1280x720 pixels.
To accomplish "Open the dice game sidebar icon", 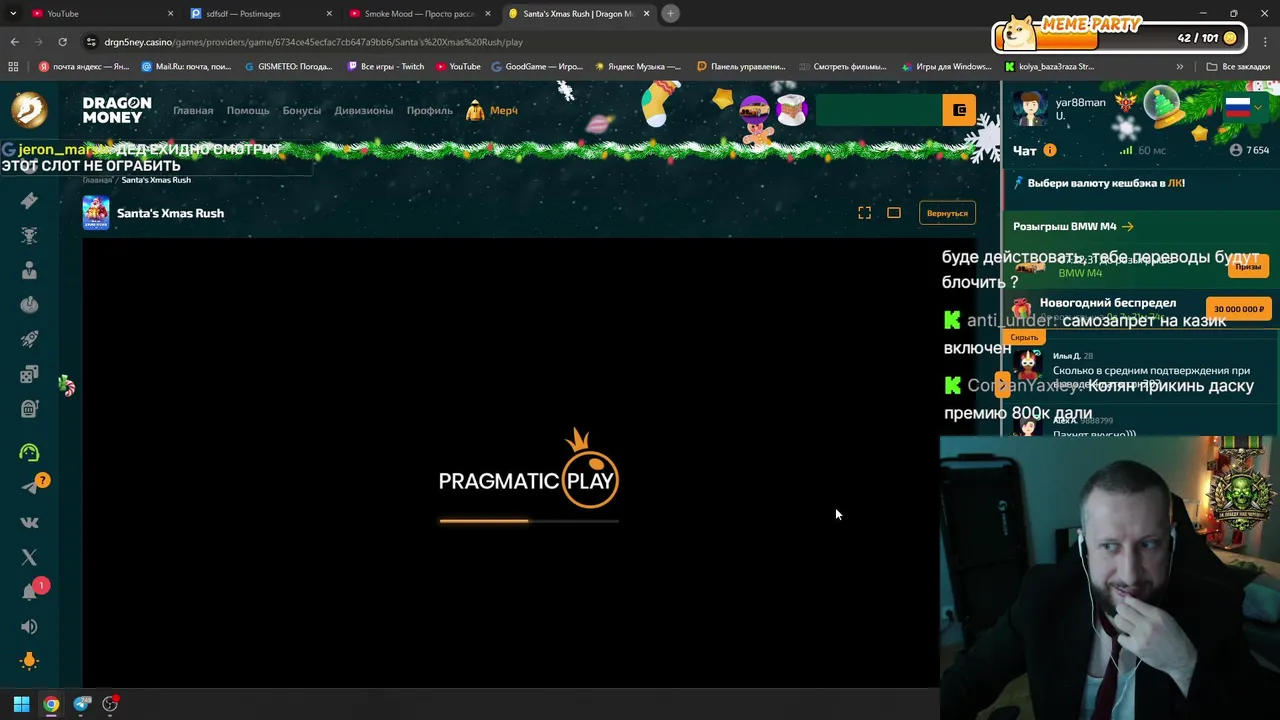I will click(x=29, y=374).
